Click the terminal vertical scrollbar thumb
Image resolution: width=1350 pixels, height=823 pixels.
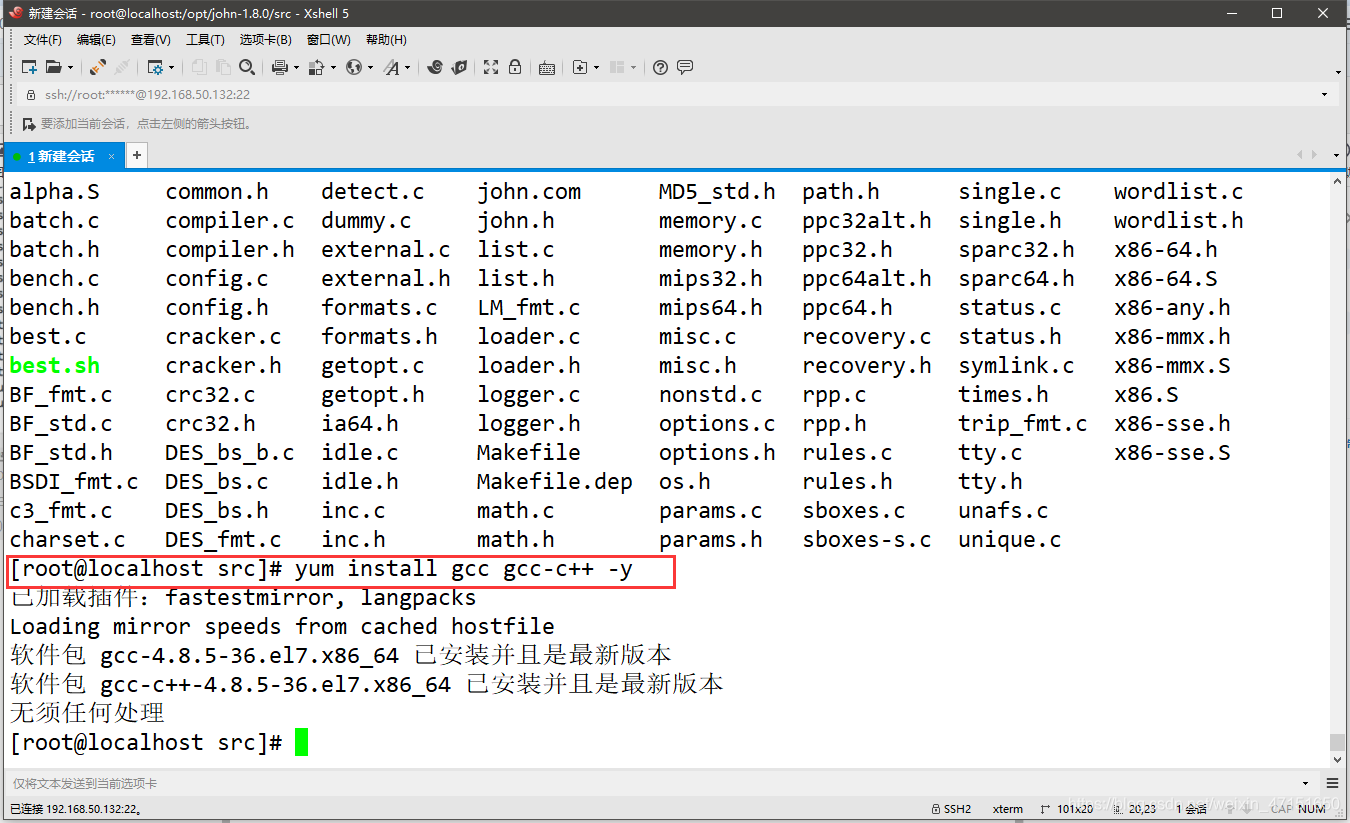[x=1337, y=742]
